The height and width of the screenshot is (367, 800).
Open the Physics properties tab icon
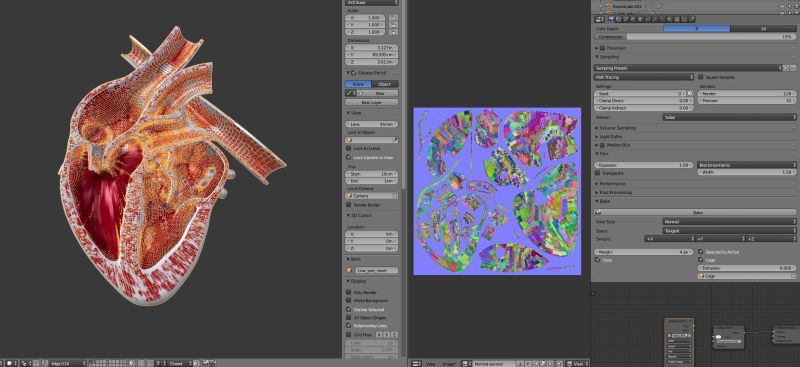click(691, 19)
